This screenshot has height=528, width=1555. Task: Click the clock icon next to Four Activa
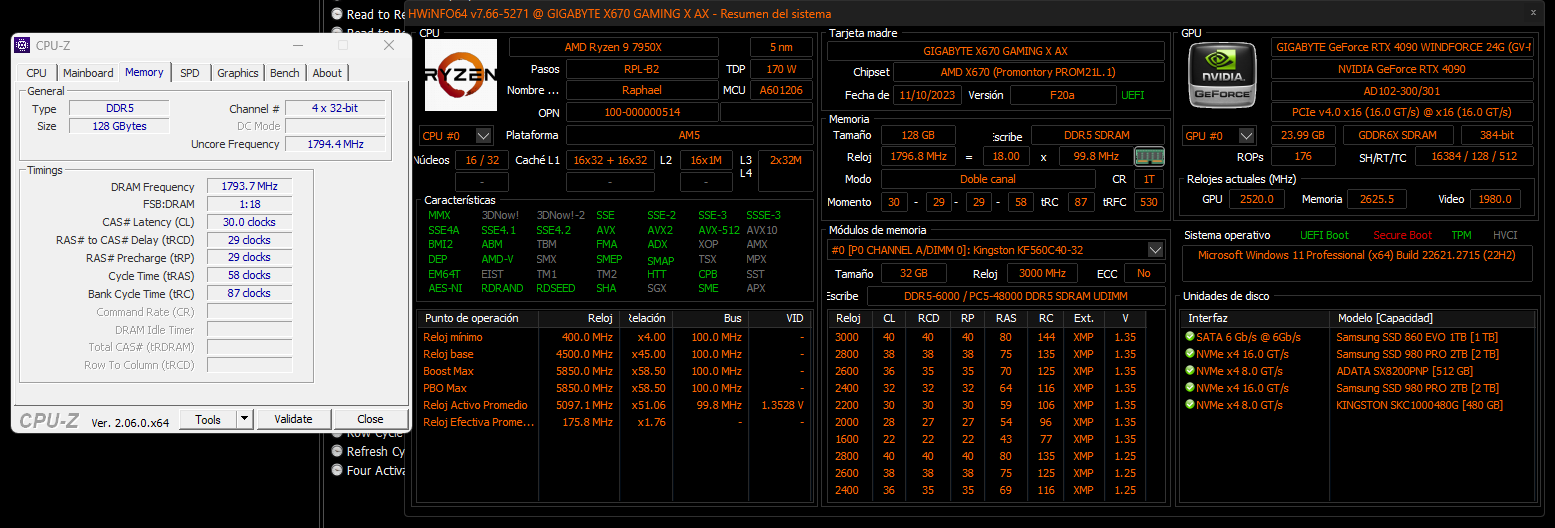[x=337, y=470]
